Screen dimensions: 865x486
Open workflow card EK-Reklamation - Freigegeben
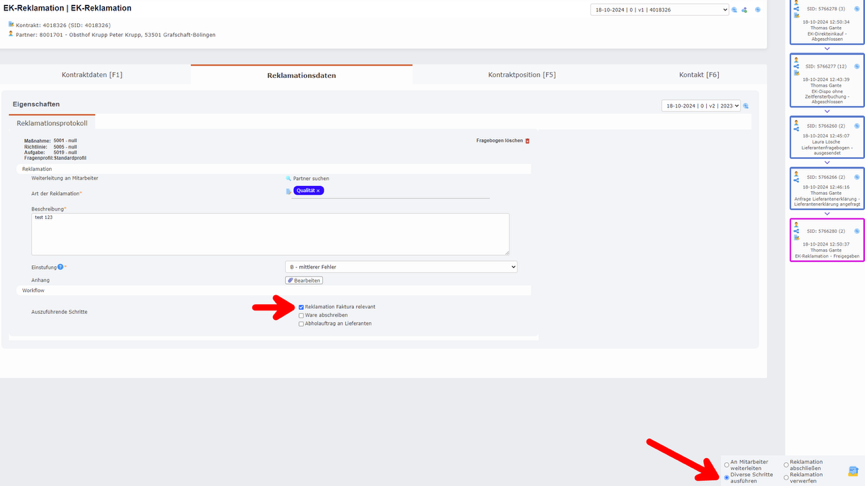826,240
